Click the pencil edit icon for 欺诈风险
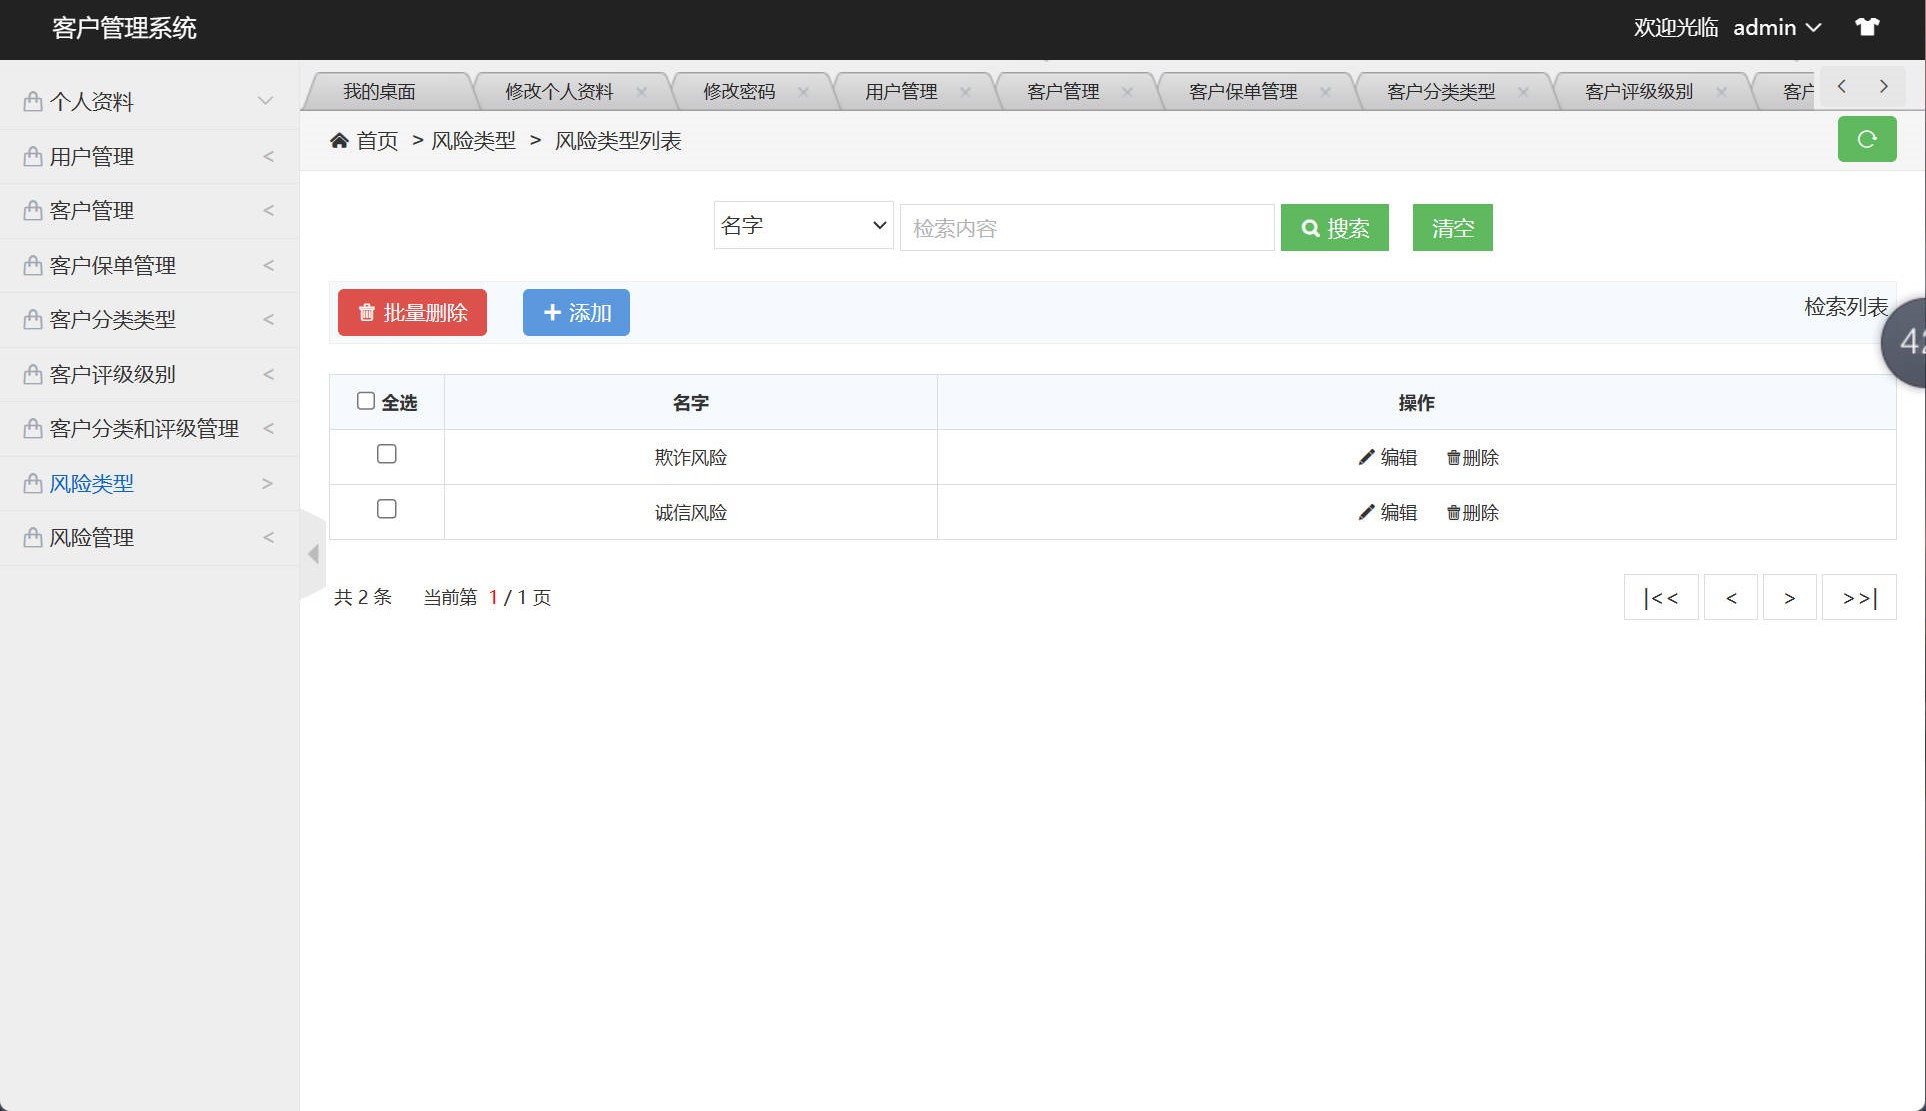 coord(1365,457)
